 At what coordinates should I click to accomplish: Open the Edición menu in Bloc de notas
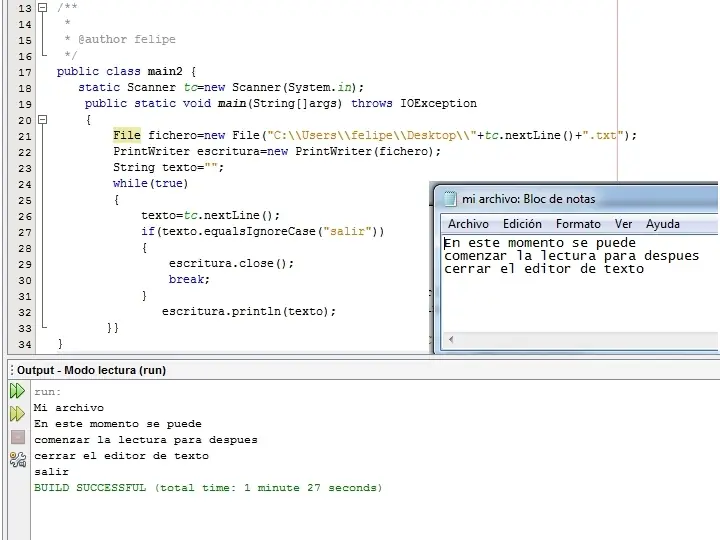pos(522,224)
